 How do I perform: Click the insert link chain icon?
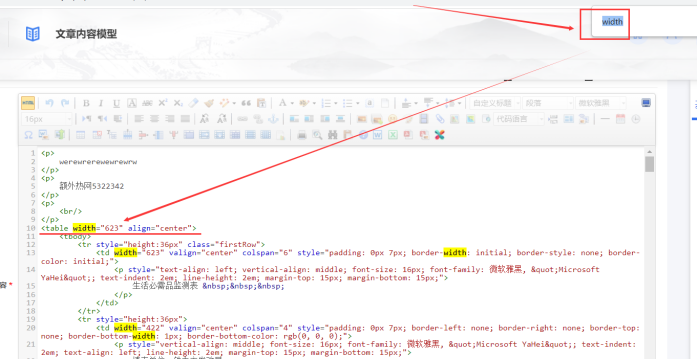pyautogui.click(x=242, y=119)
